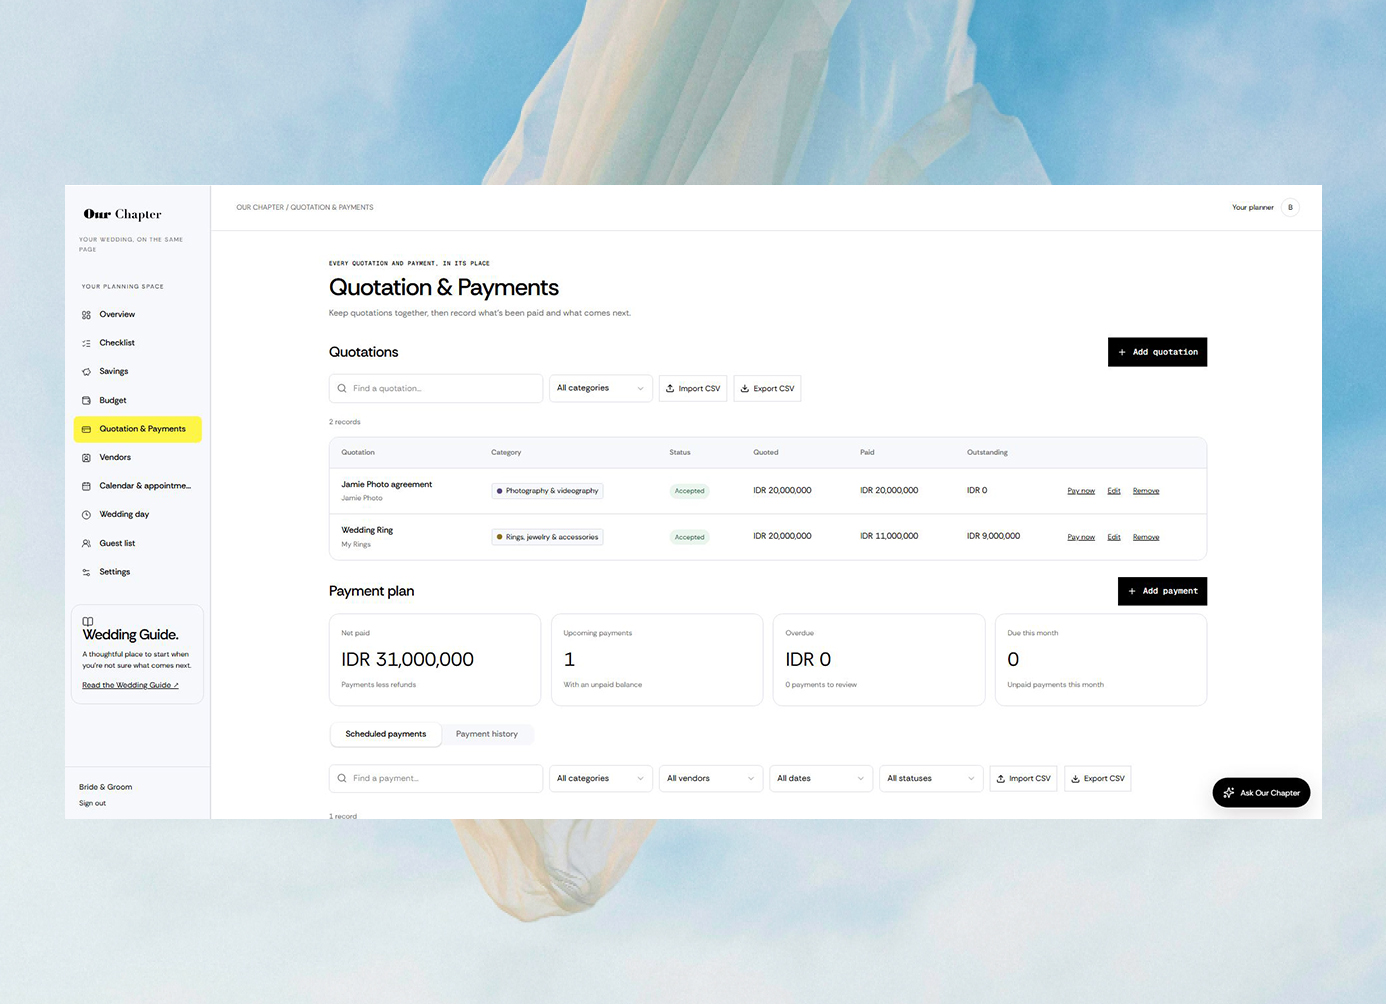Expand the All dates filter
This screenshot has width=1386, height=1004.
821,779
